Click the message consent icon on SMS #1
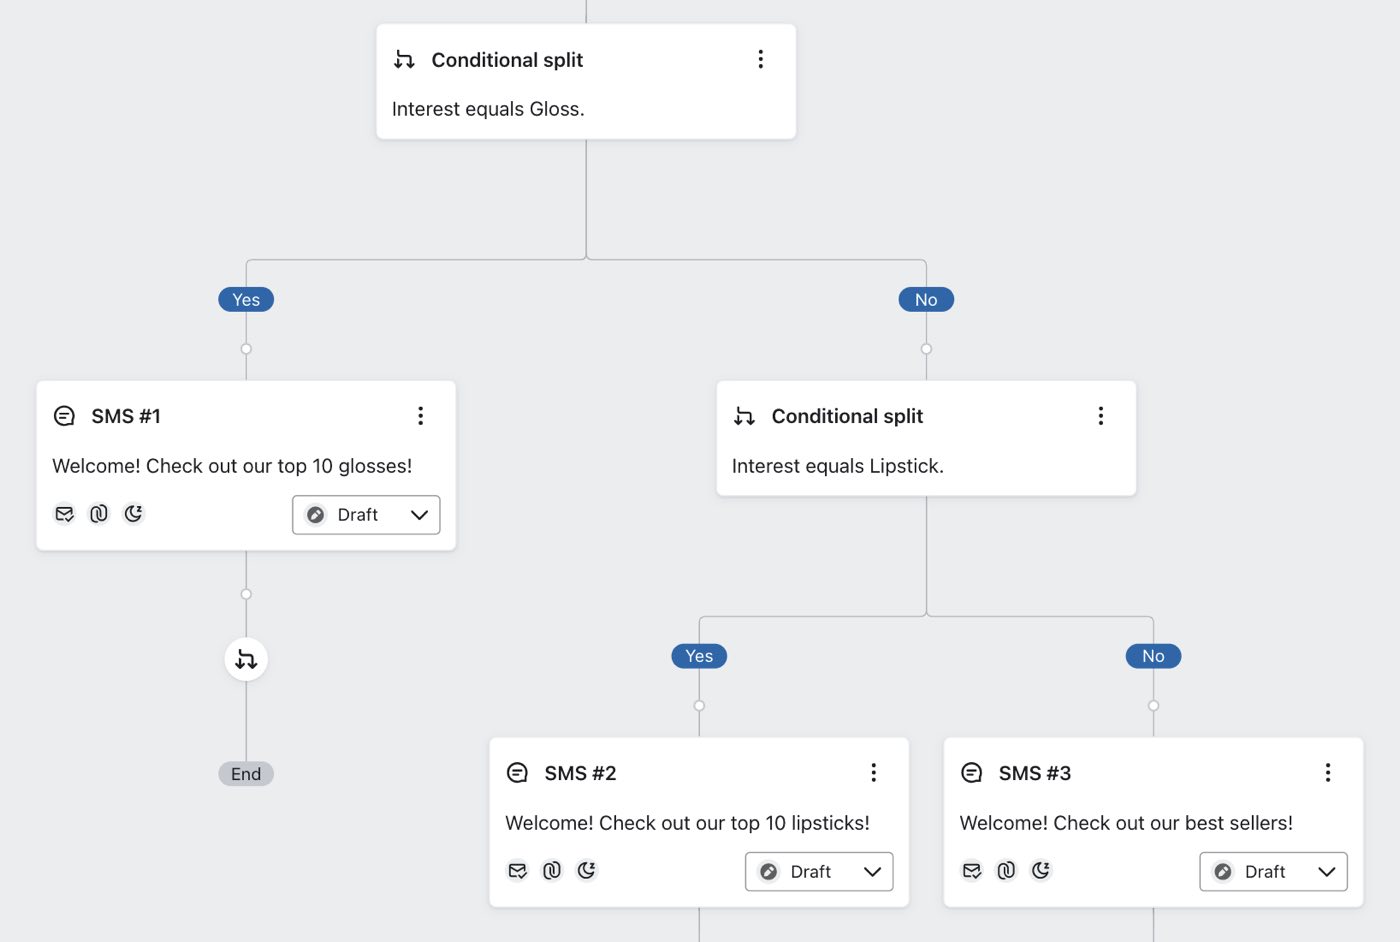Viewport: 1400px width, 942px height. (64, 514)
